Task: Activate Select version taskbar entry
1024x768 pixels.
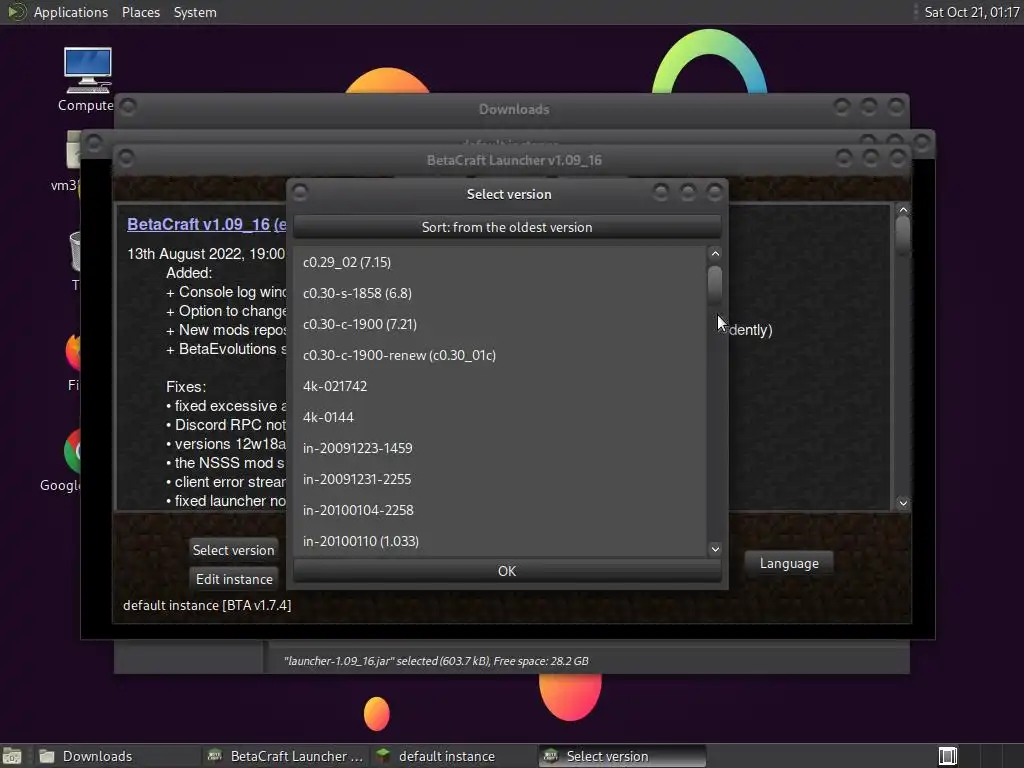Action: click(x=622, y=756)
